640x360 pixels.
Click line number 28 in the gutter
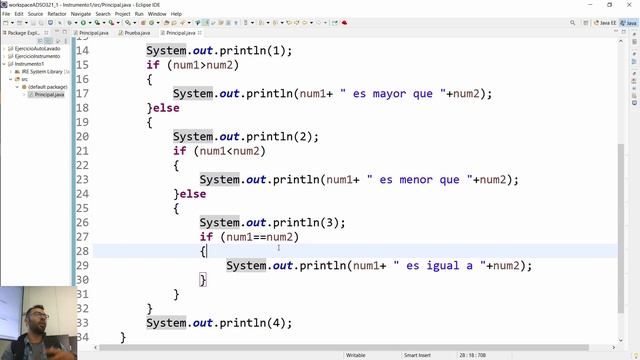82,251
